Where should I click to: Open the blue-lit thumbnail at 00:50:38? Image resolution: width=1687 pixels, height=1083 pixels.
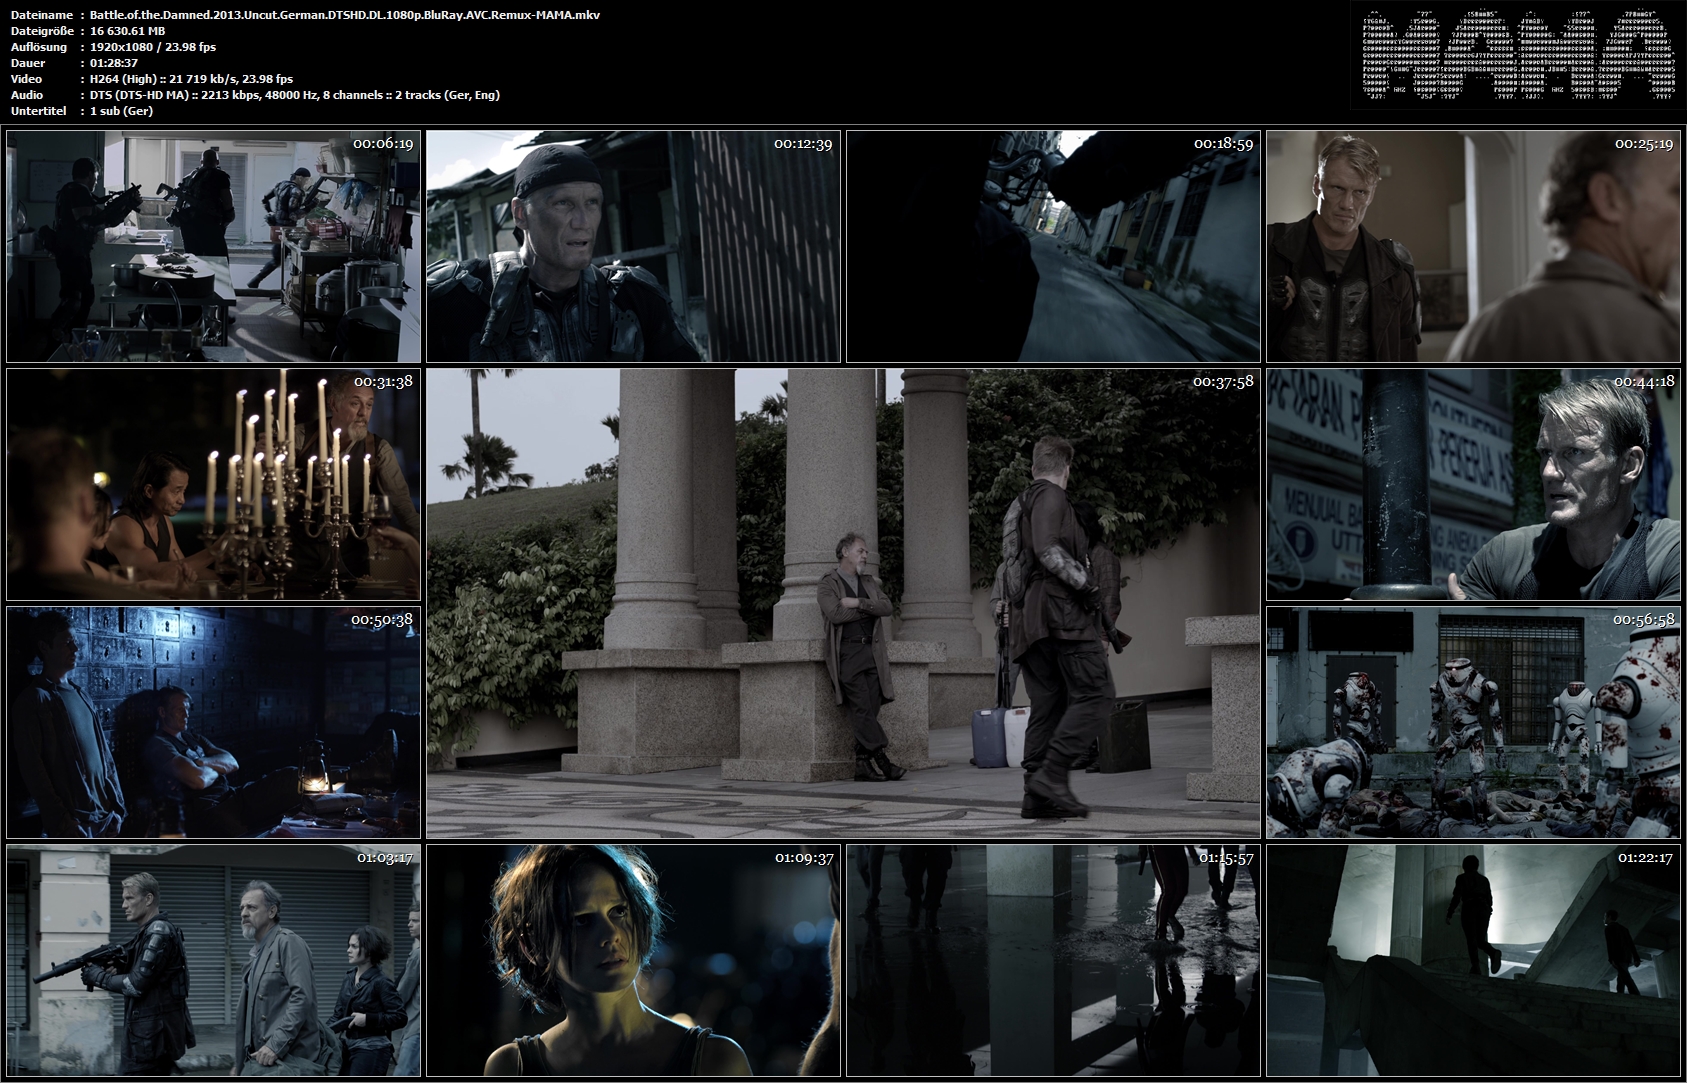tap(214, 722)
